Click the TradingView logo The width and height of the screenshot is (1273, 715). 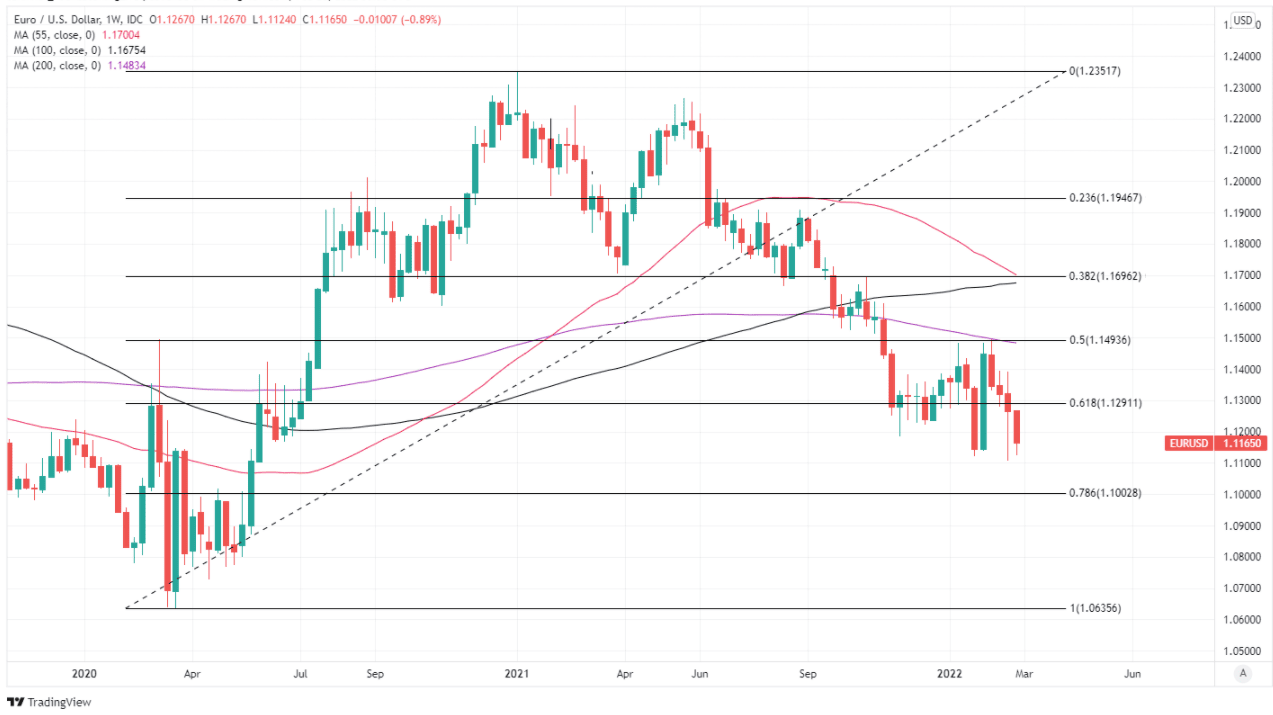49,702
